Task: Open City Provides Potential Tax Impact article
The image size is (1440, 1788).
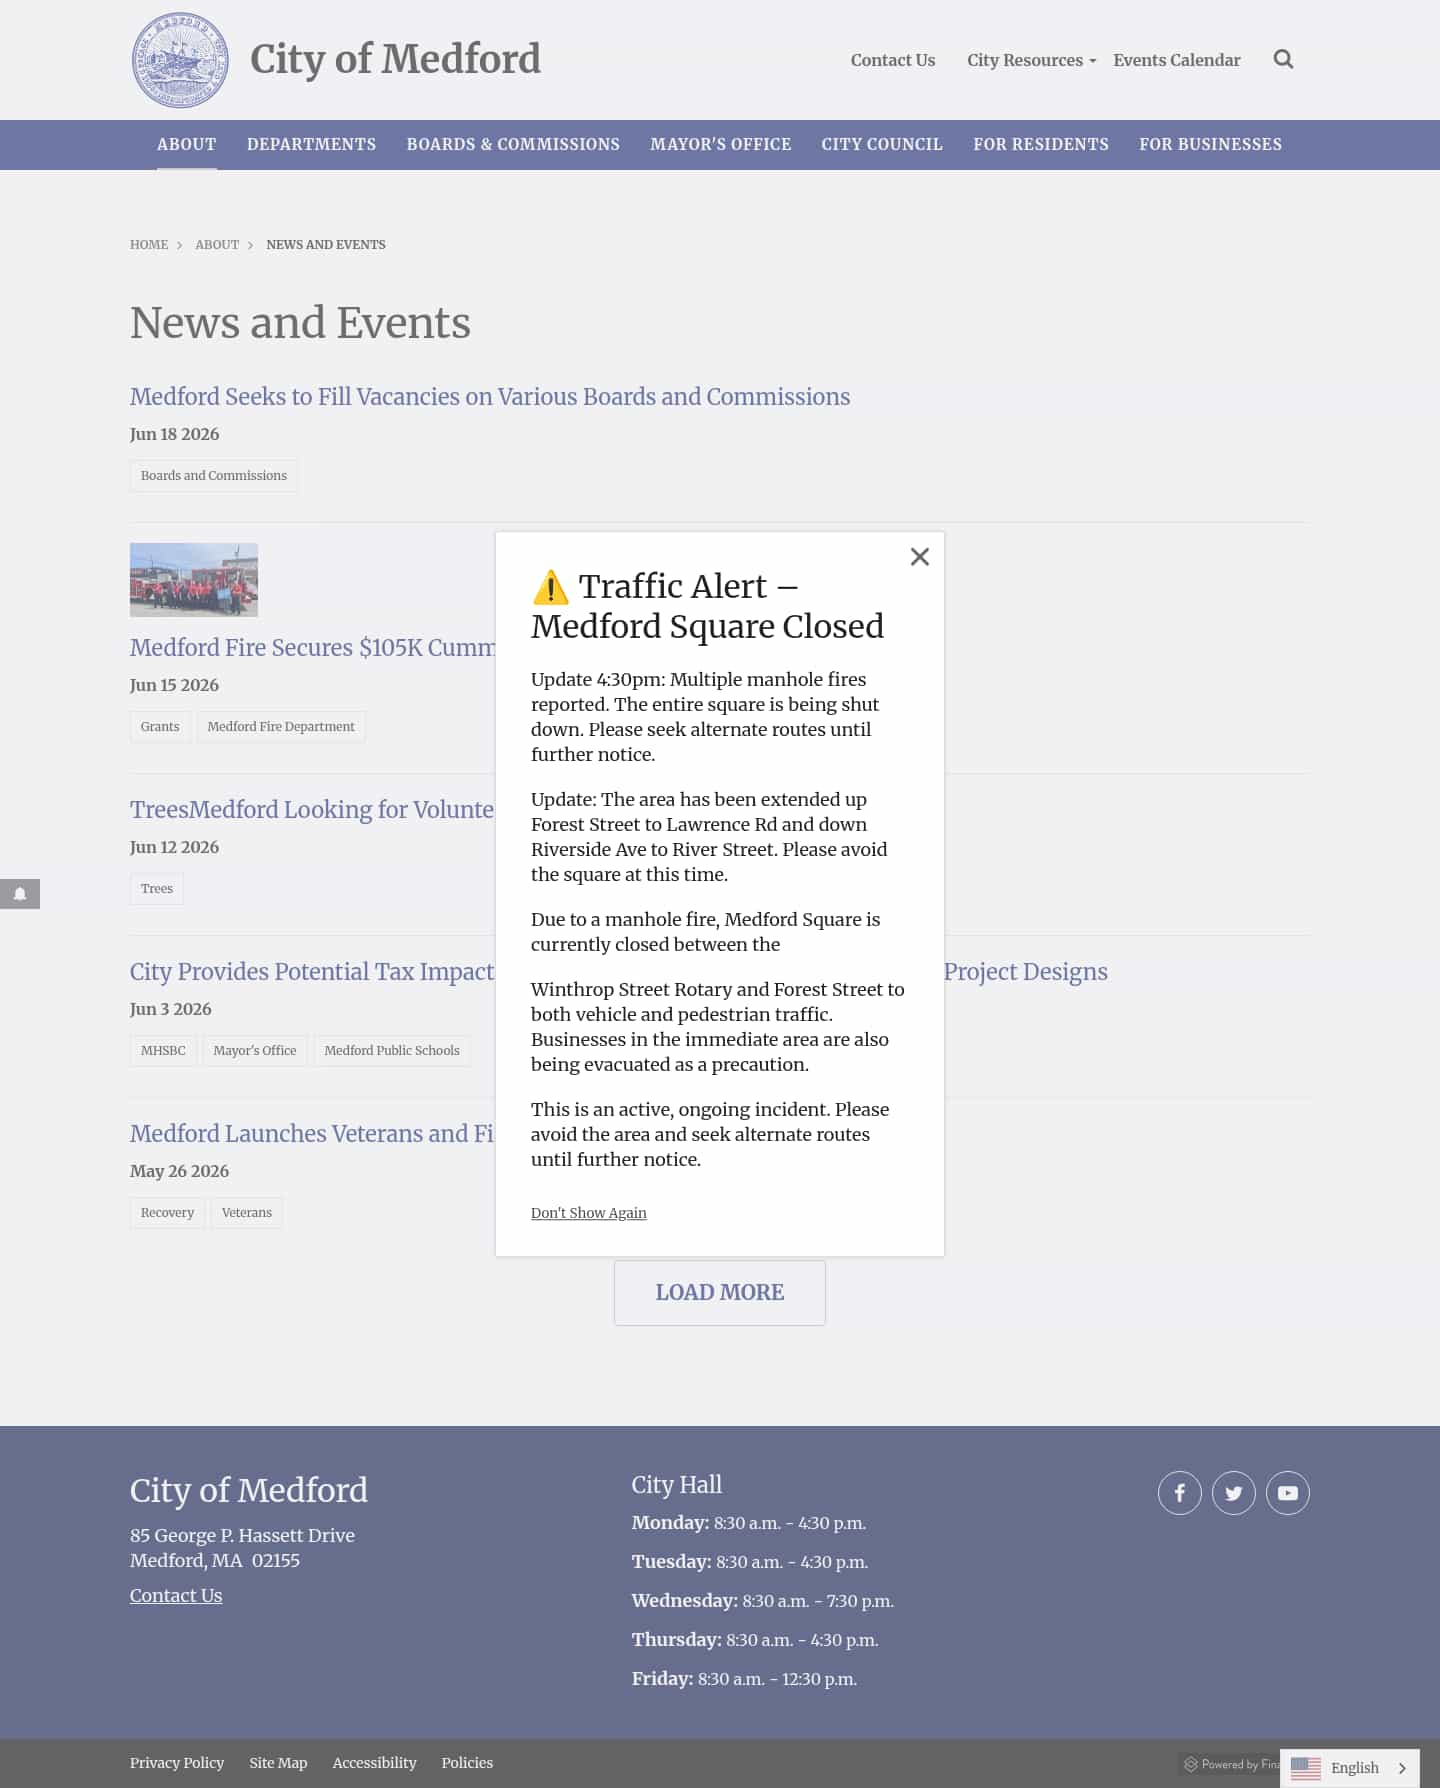Action: [x=312, y=972]
